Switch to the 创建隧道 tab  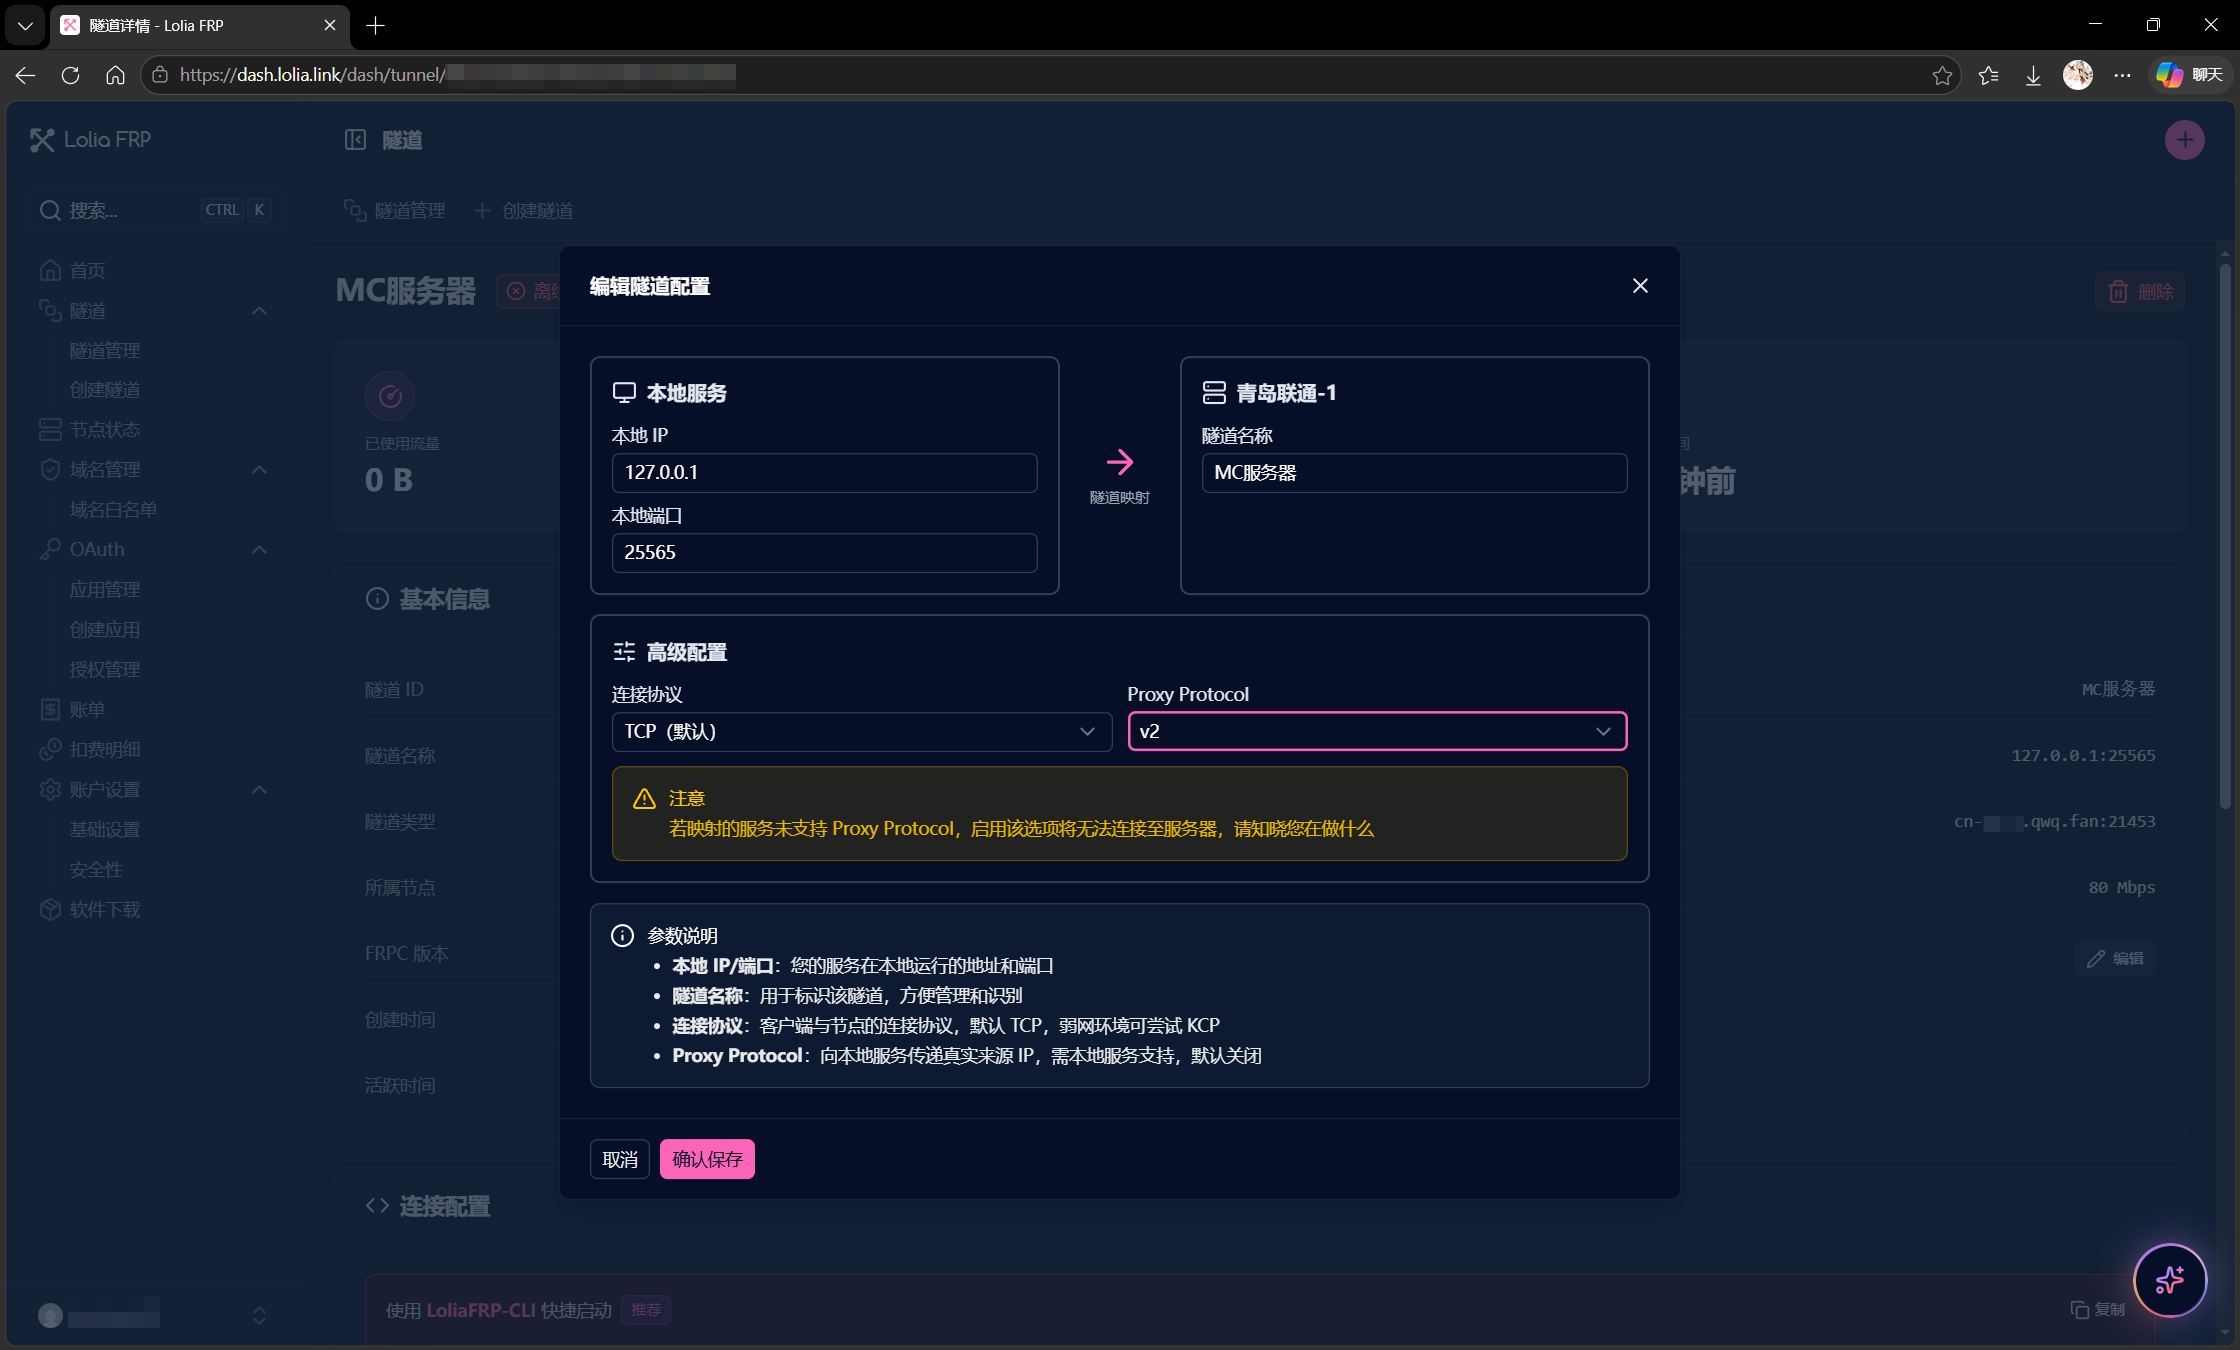coord(524,211)
